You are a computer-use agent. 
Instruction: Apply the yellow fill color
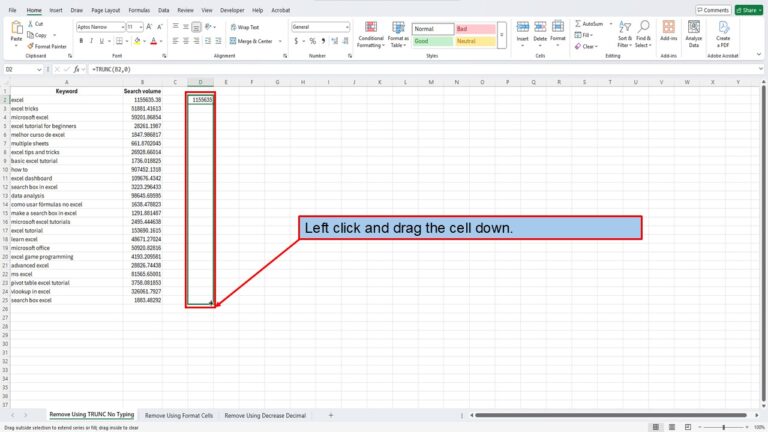[x=137, y=41]
